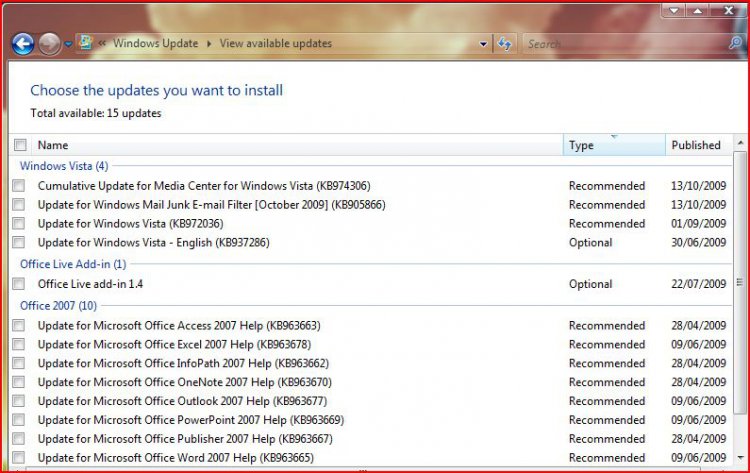The image size is (750, 473).
Task: Click the Optional type for Office Live add-in
Action: point(590,284)
